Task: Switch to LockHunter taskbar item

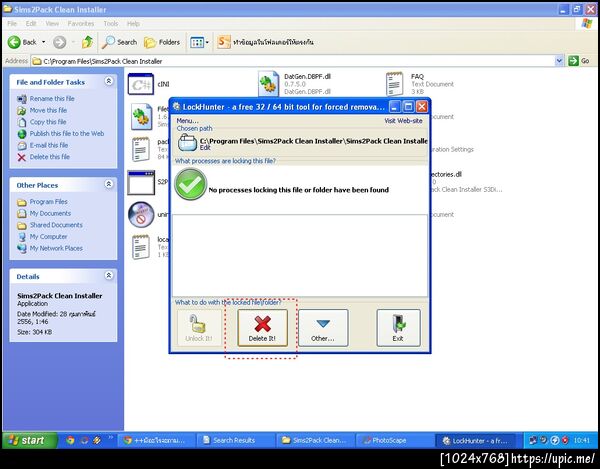Action: point(478,440)
